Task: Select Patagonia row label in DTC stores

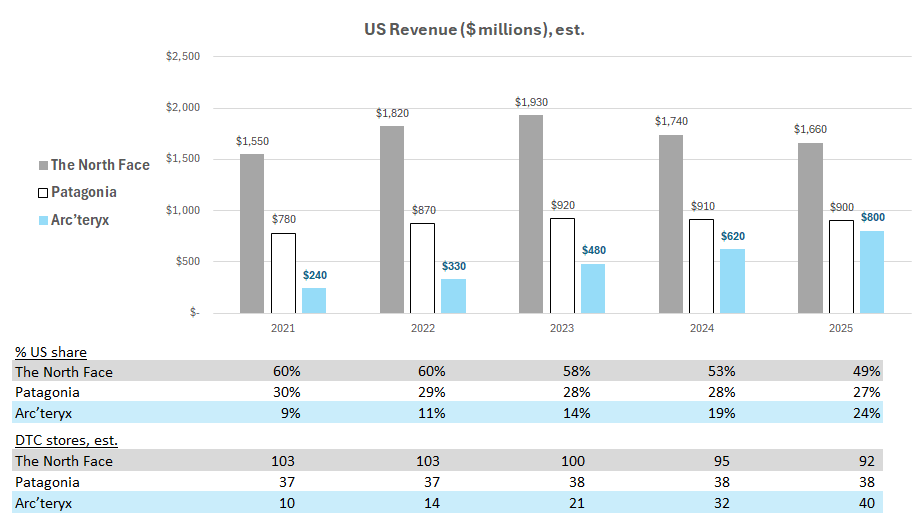Action: (x=47, y=483)
